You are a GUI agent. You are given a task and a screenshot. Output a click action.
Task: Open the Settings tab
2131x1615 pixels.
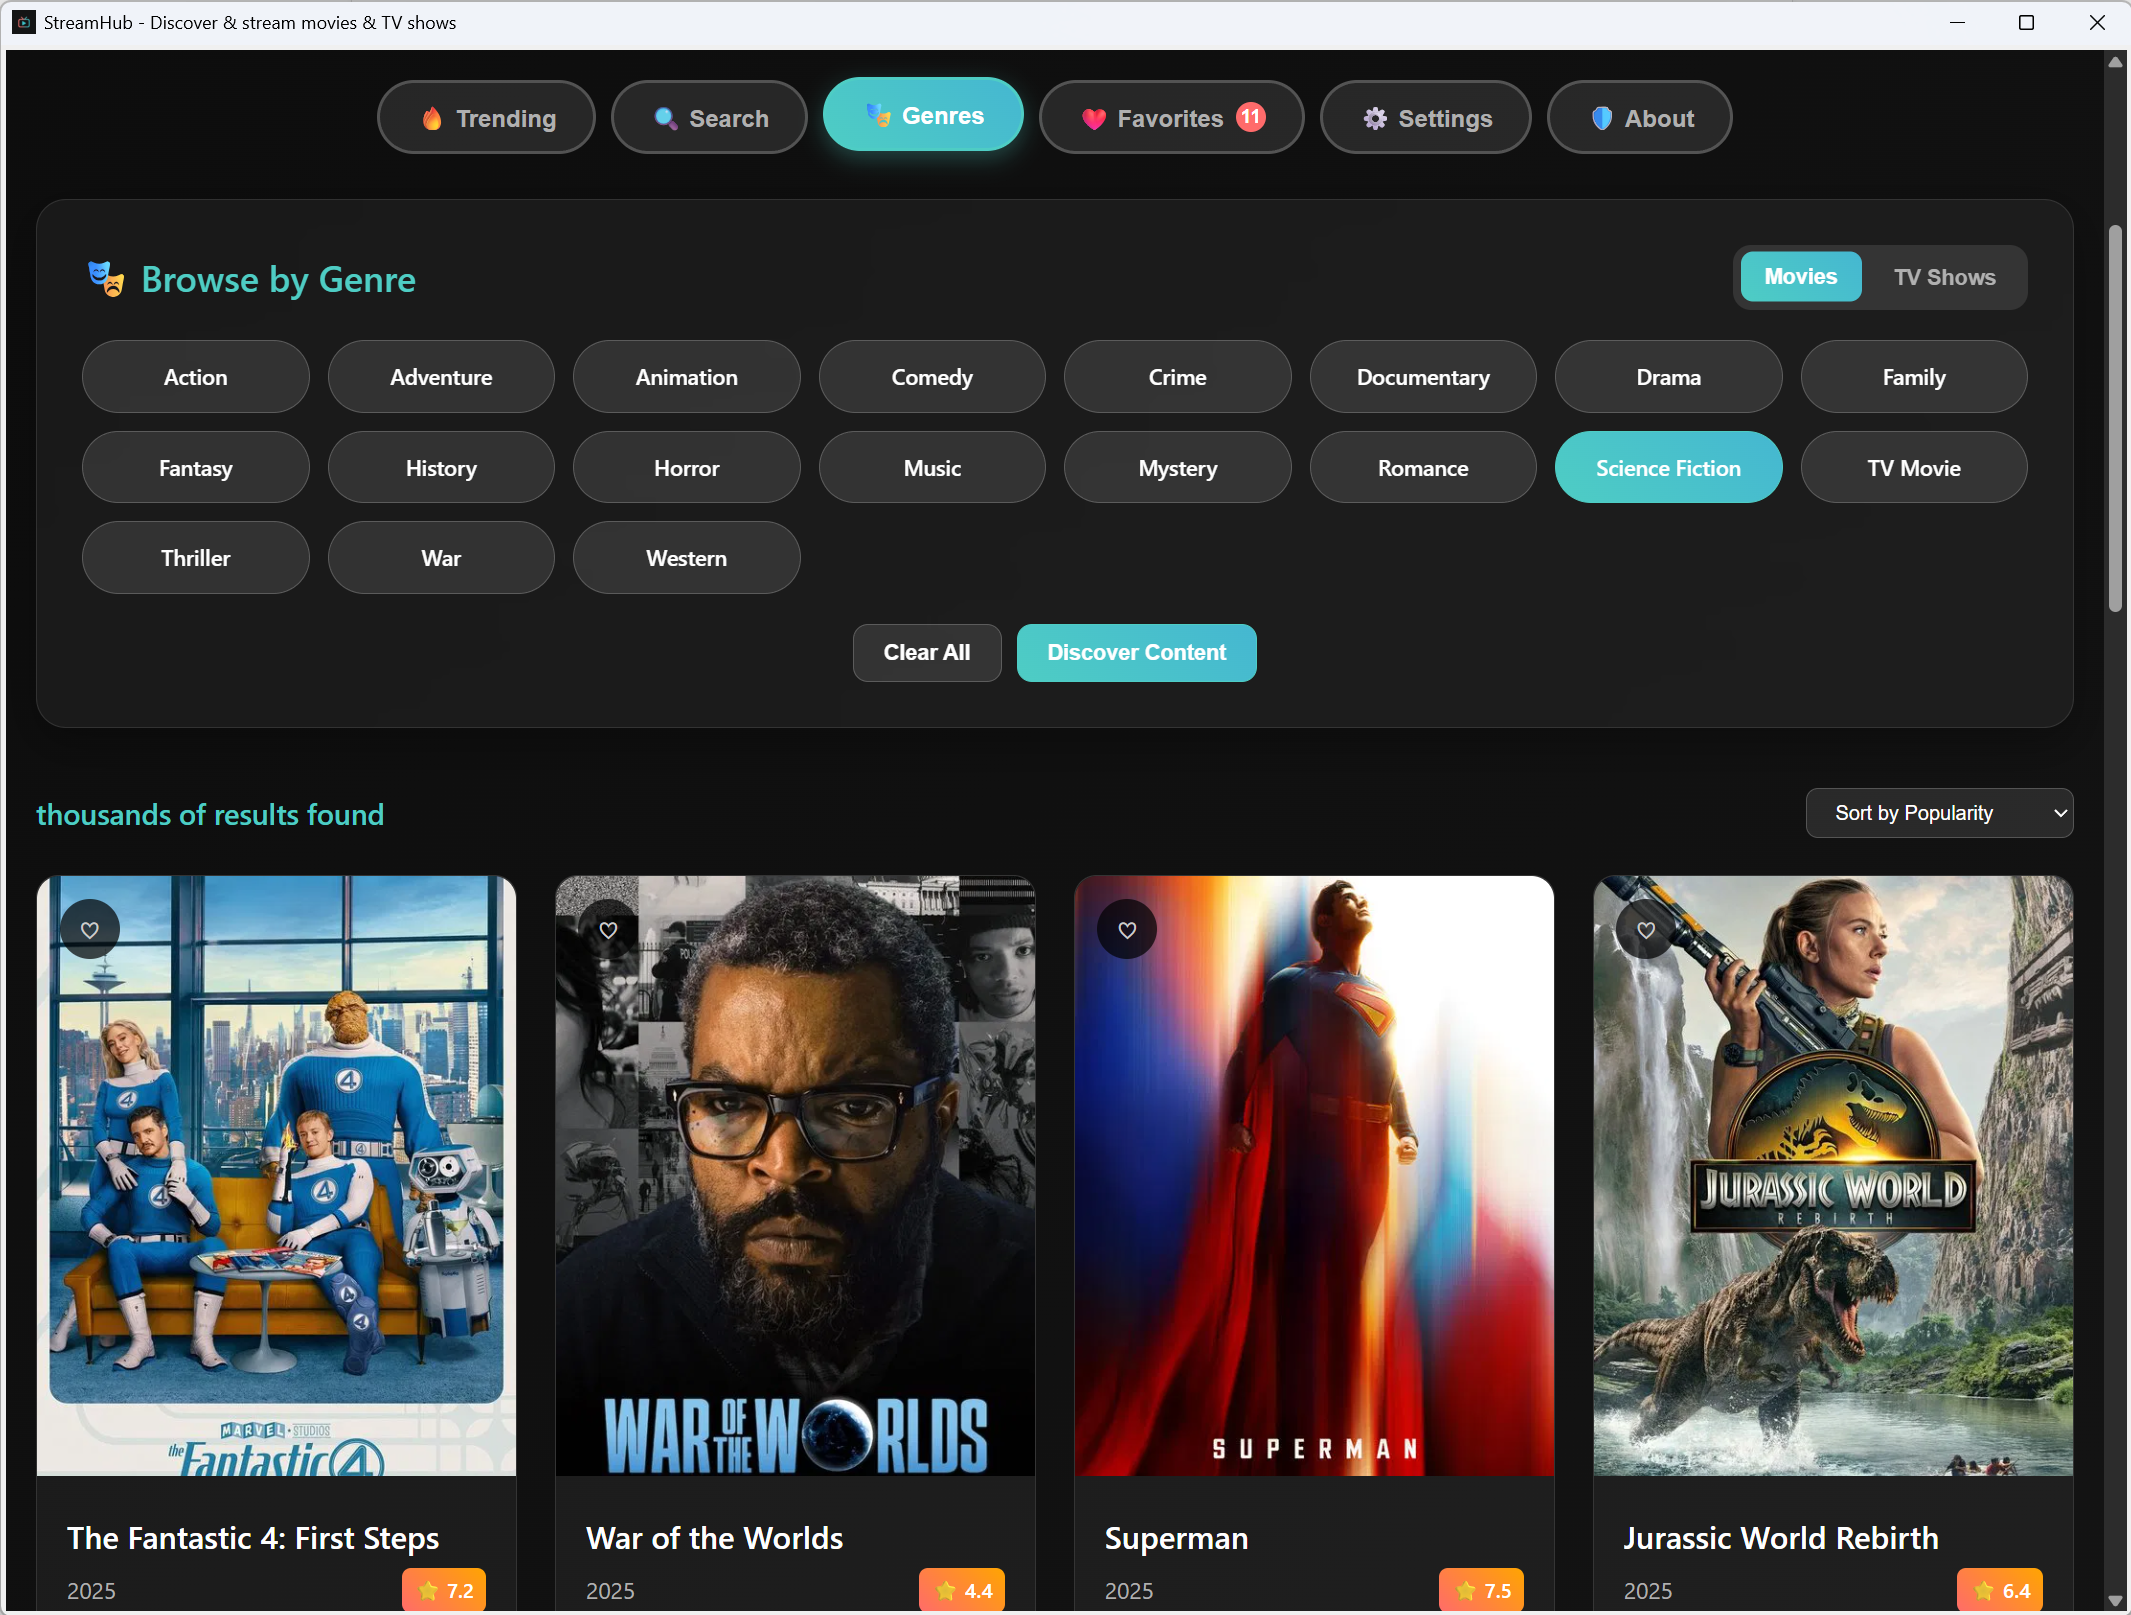coord(1426,118)
